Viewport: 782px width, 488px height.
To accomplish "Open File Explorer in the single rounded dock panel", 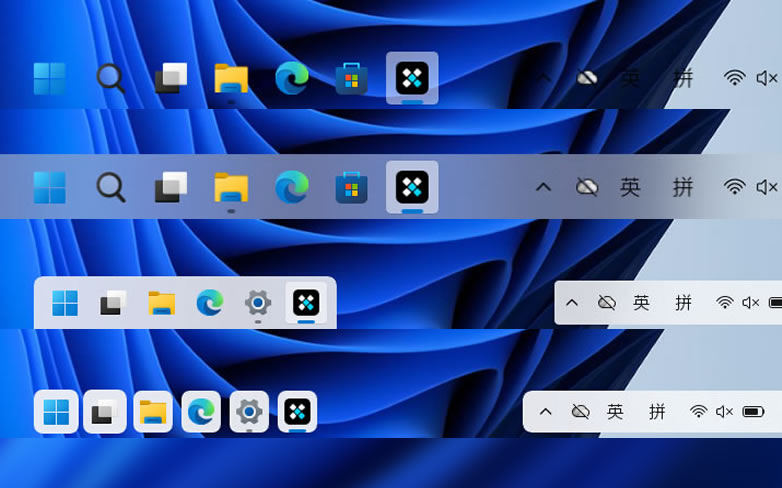I will 162,303.
